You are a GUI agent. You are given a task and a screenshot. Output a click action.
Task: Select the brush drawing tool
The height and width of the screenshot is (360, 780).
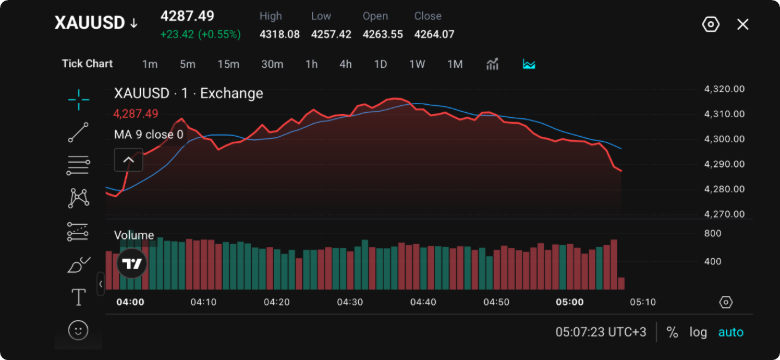(x=79, y=265)
